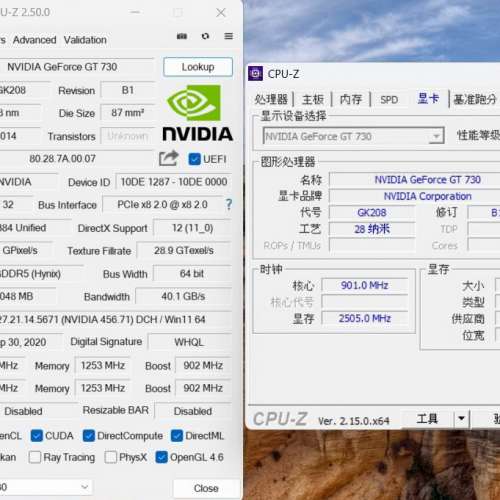Click the Bus Width 64 bit value
This screenshot has width=500, height=500.
(x=192, y=274)
